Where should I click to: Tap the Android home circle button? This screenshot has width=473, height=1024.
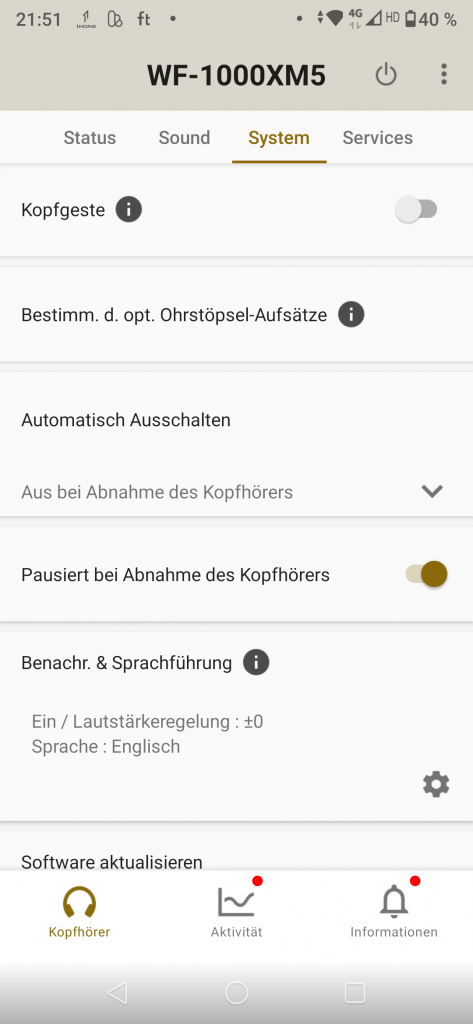(236, 993)
